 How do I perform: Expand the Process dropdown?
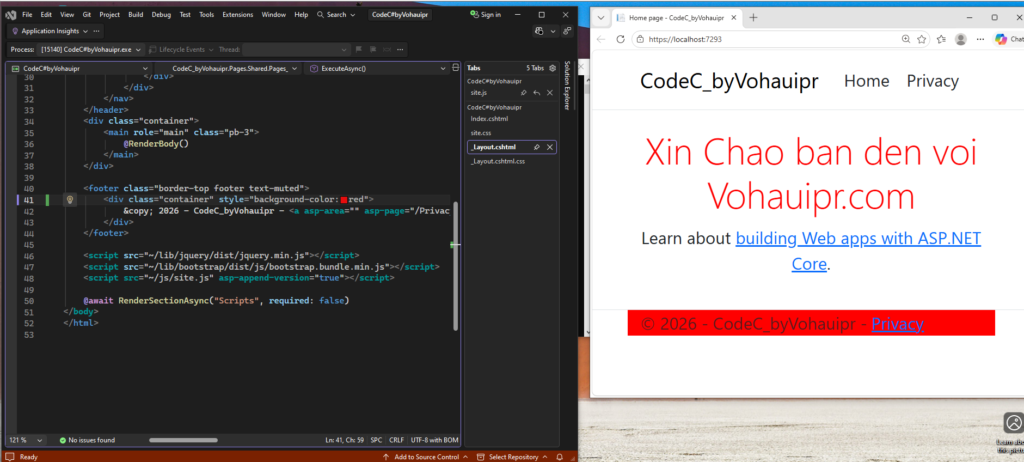coord(138,49)
